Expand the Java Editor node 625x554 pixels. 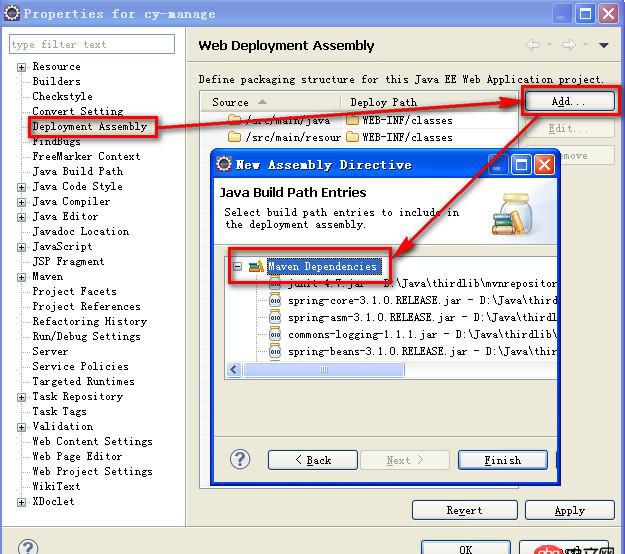(22, 217)
